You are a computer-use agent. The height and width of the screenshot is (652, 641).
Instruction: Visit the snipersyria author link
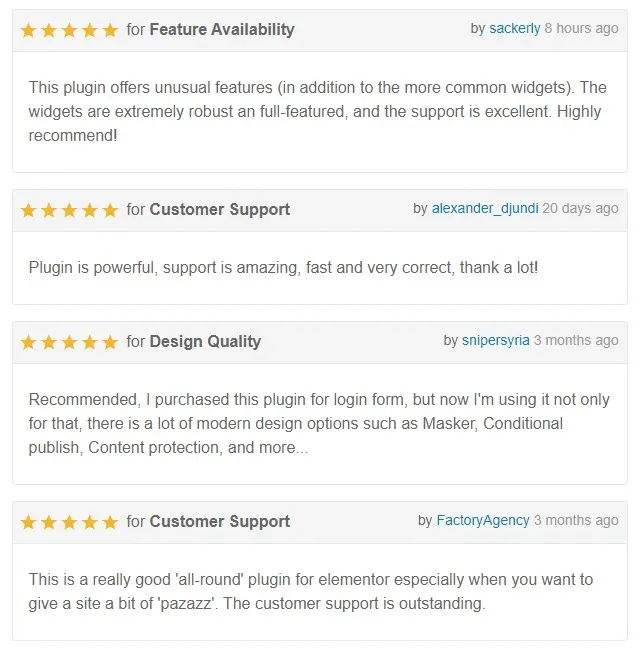[x=495, y=340]
